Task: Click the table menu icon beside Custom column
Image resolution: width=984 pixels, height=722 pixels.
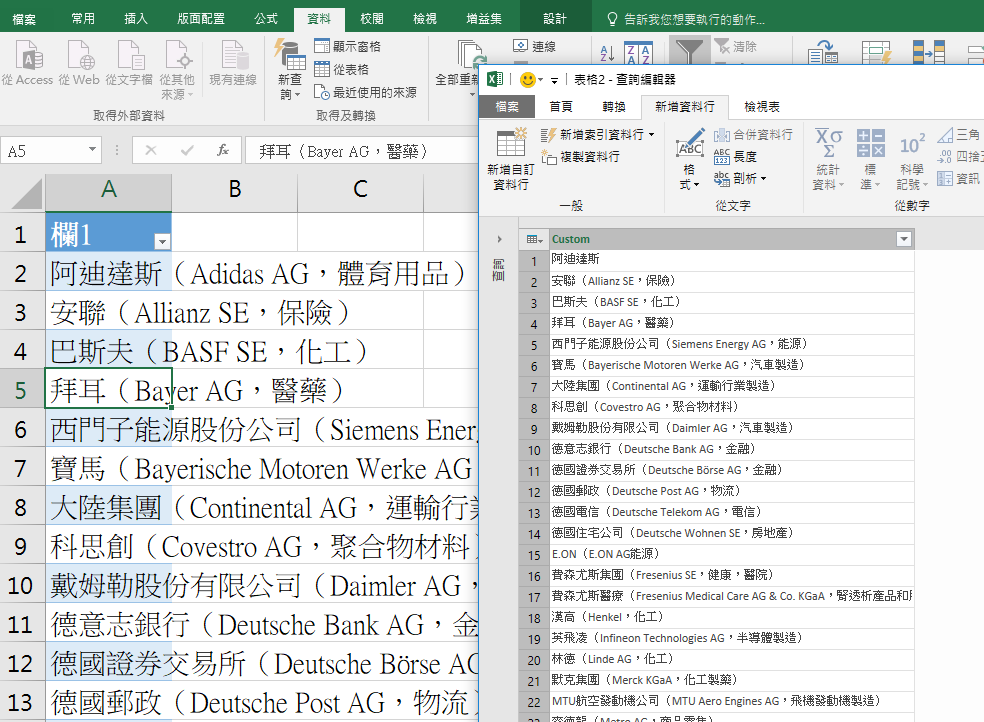Action: [534, 239]
